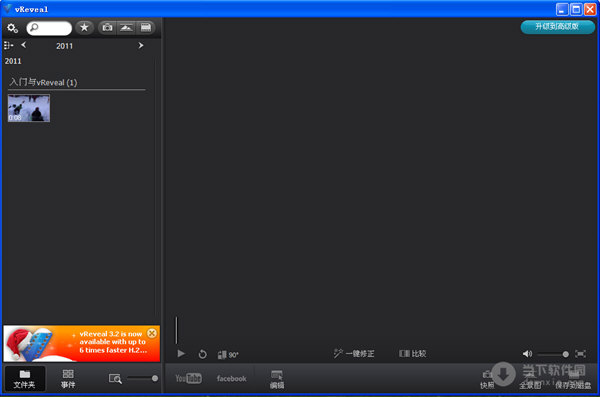600x397 pixels.
Task: Click the 一键修正 one-click fix button
Action: pyautogui.click(x=354, y=354)
